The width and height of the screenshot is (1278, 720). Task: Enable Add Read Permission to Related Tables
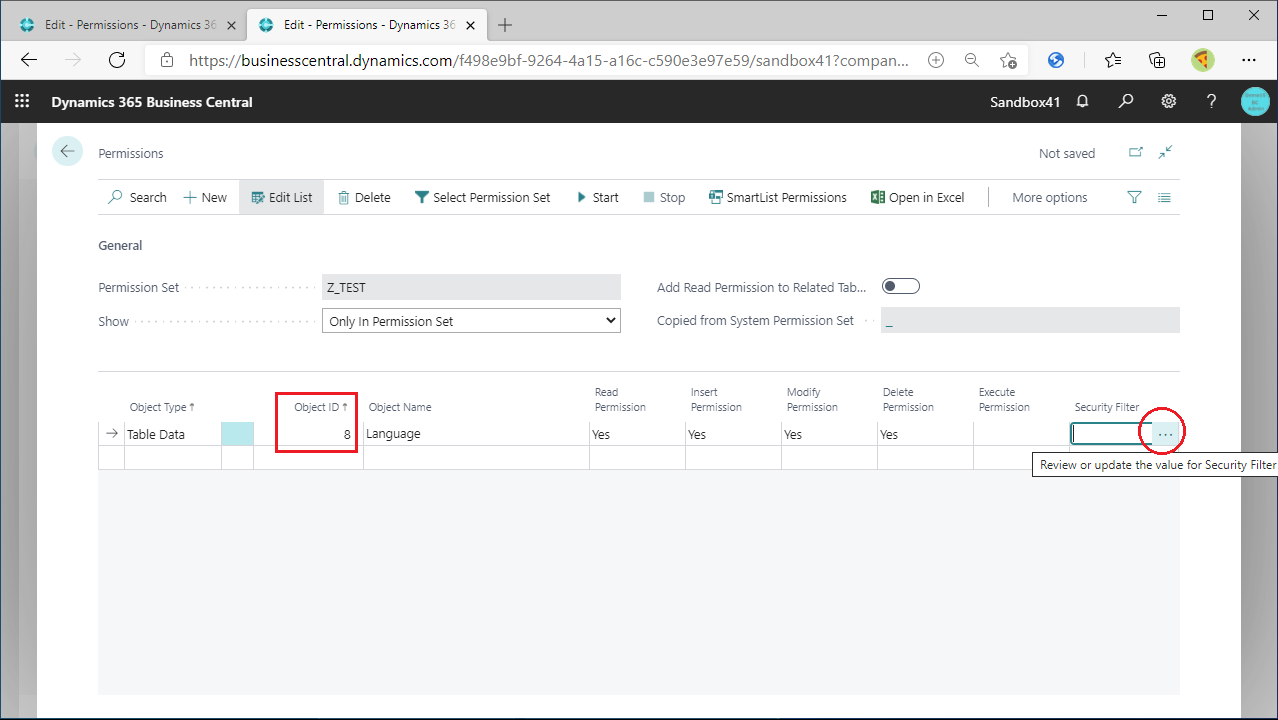[x=900, y=285]
